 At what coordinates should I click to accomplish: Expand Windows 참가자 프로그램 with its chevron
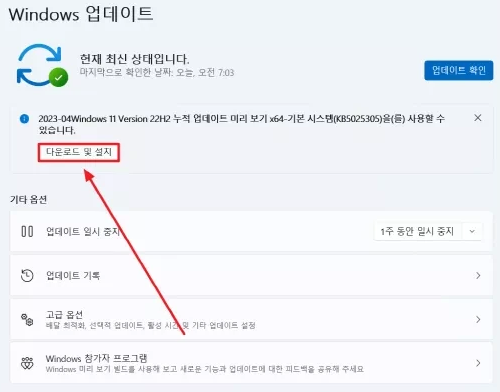[478, 363]
